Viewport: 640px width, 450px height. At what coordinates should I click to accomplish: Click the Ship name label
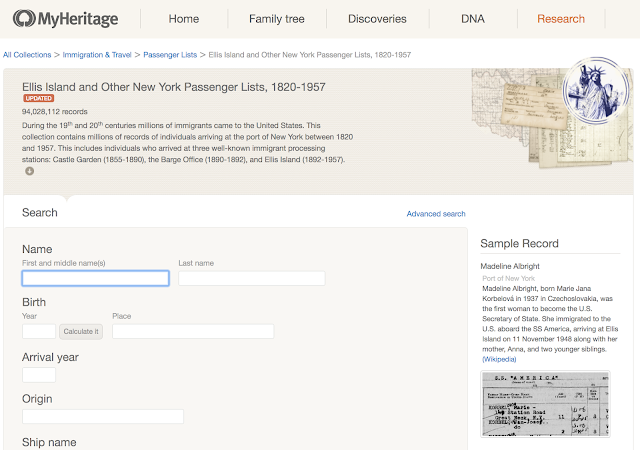pyautogui.click(x=49, y=442)
